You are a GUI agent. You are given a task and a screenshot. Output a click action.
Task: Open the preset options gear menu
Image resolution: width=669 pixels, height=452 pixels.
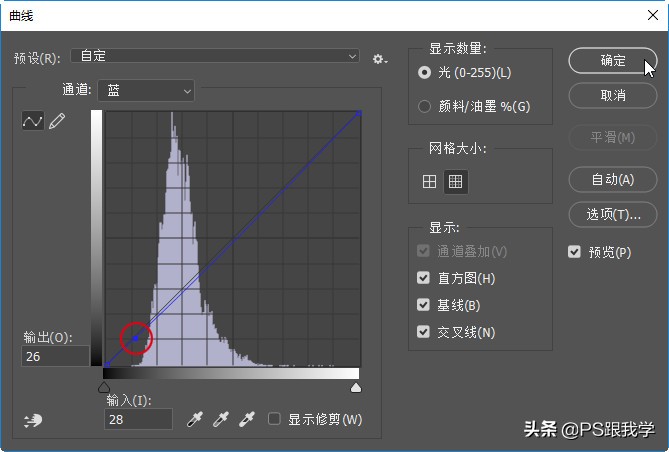[379, 59]
